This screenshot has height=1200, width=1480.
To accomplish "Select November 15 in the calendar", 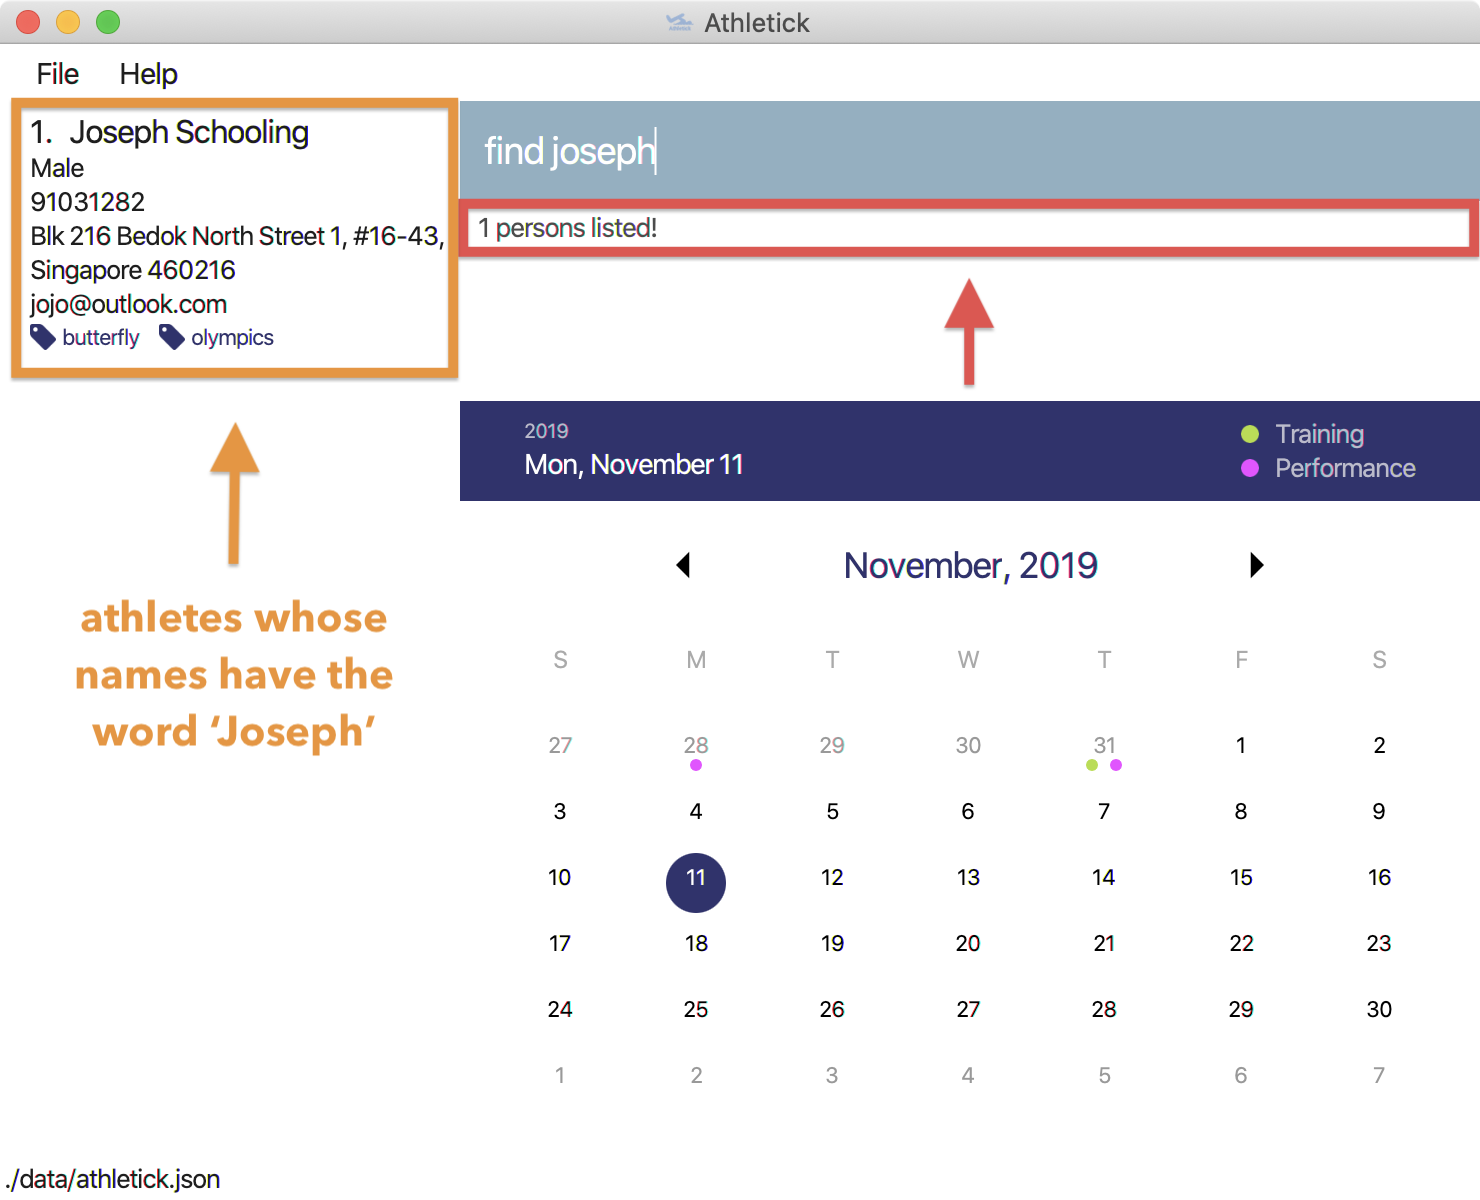I will (1241, 877).
